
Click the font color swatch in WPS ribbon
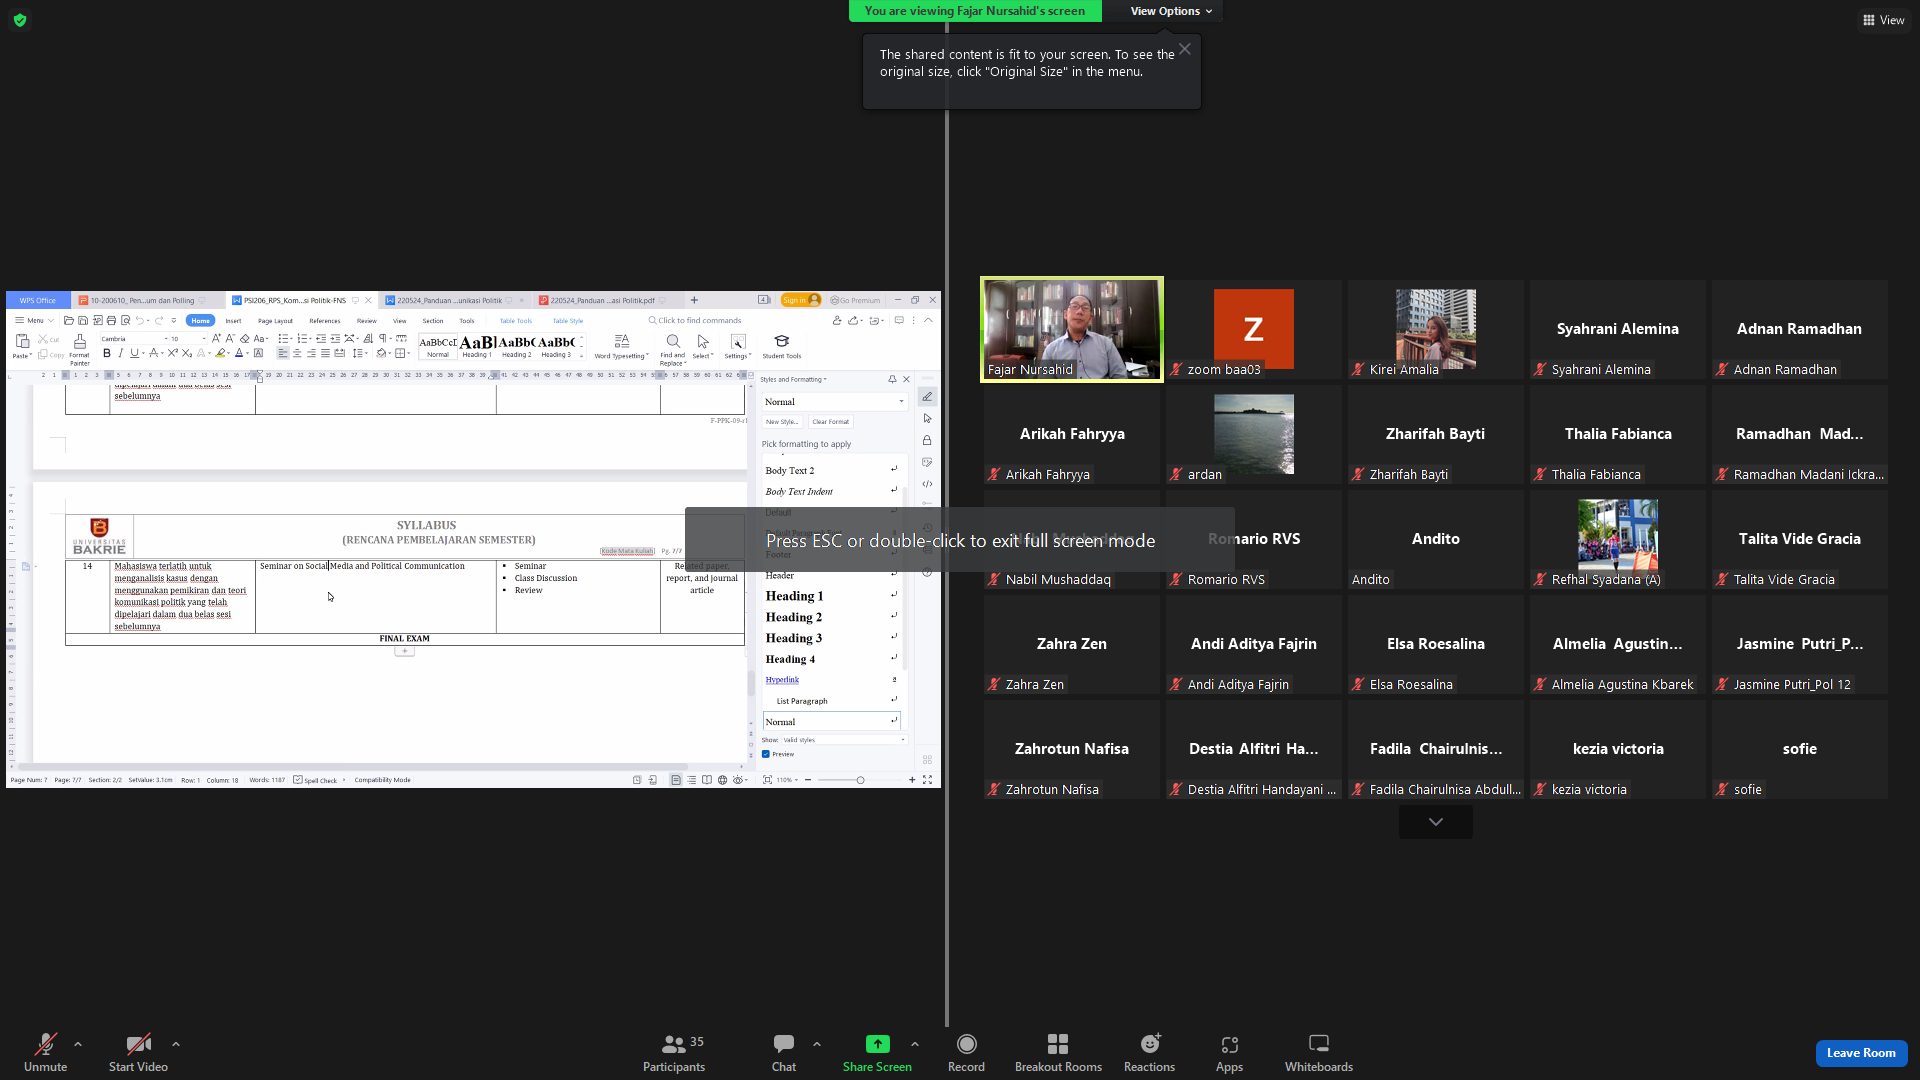[239, 353]
